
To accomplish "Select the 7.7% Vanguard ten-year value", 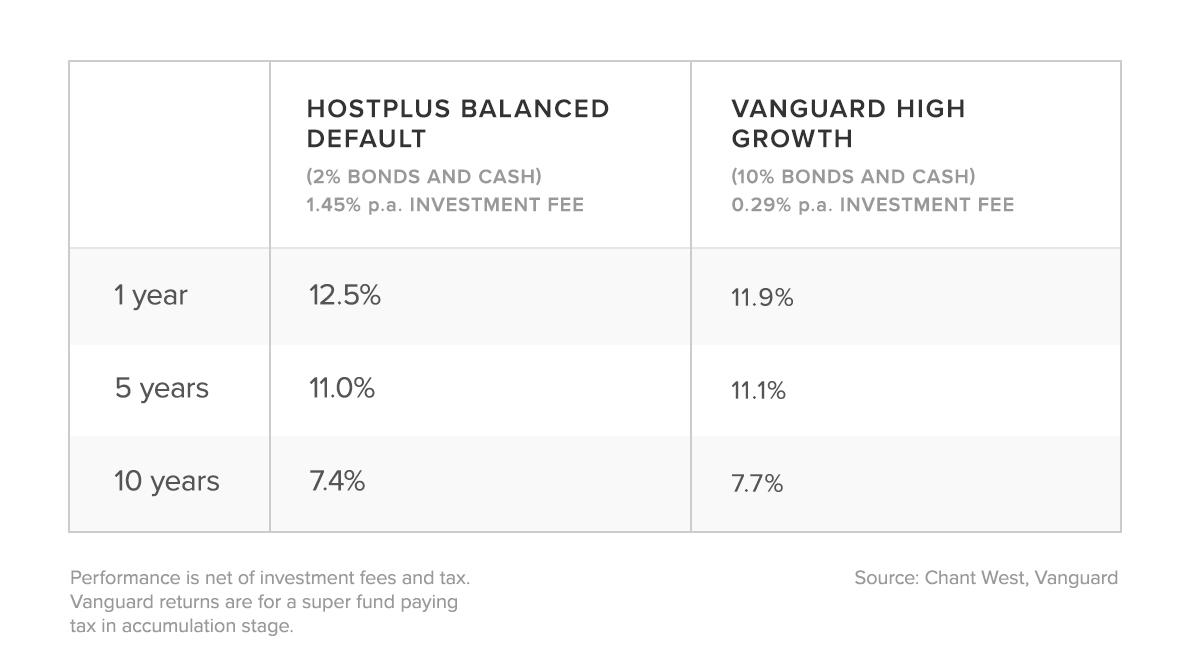I will click(757, 484).
